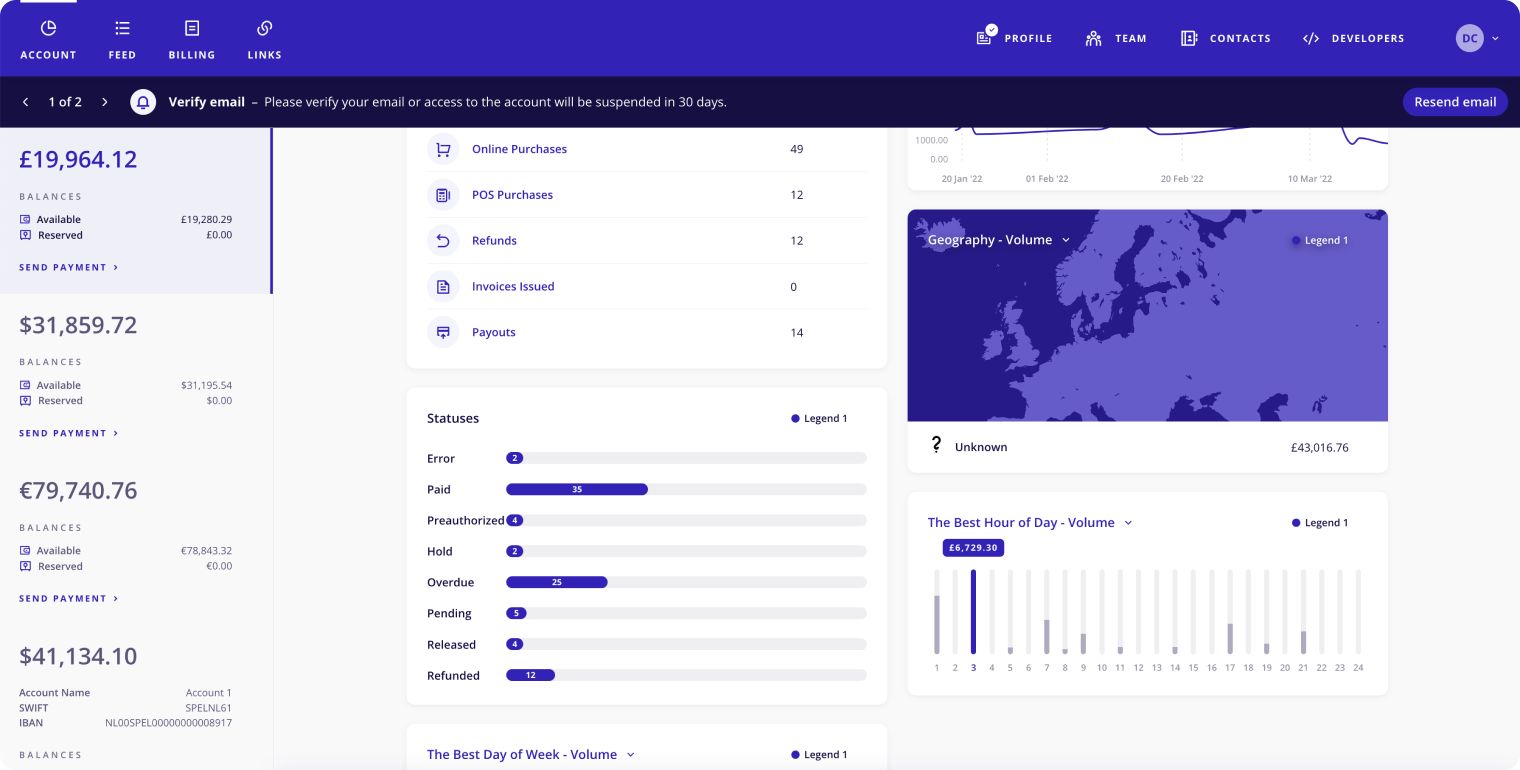
Task: Click the Resend email button
Action: [1454, 102]
